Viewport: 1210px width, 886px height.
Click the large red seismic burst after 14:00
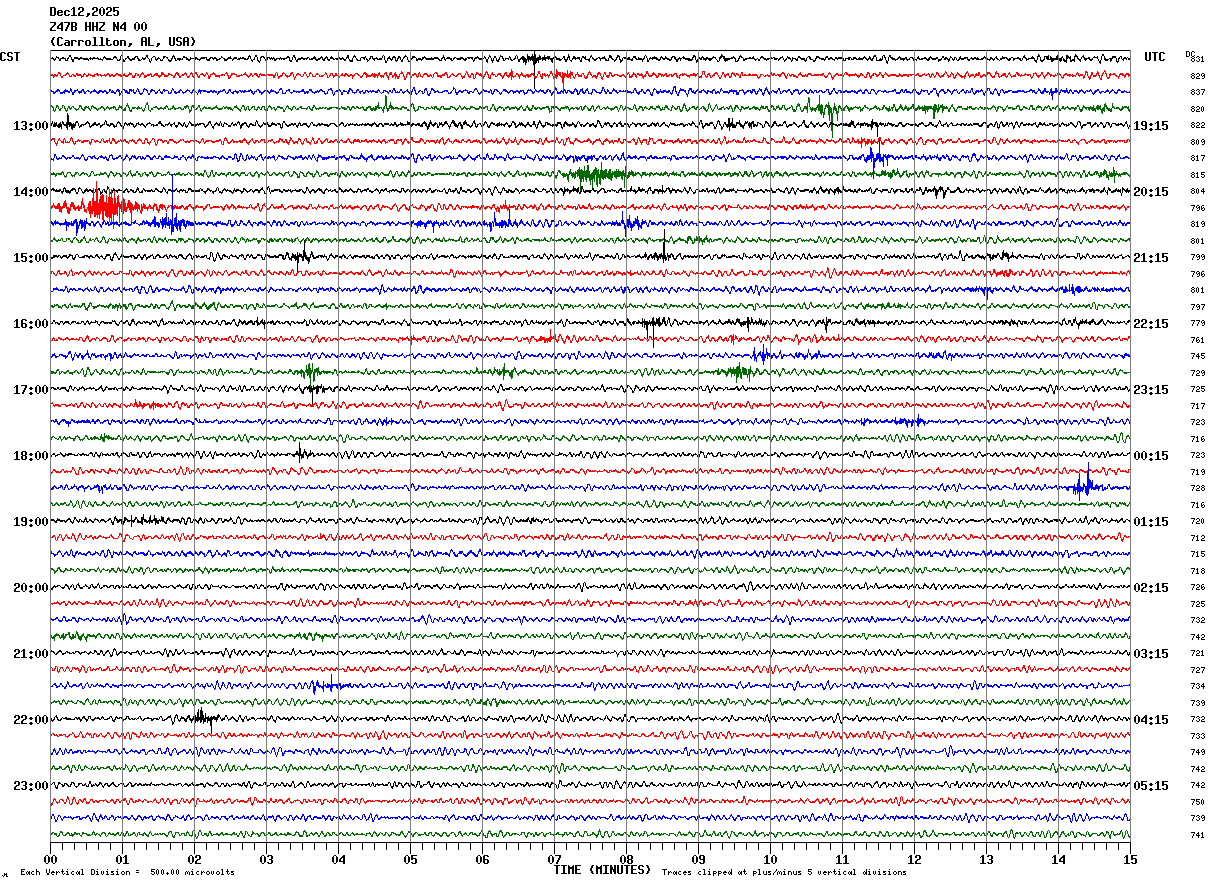[x=105, y=207]
